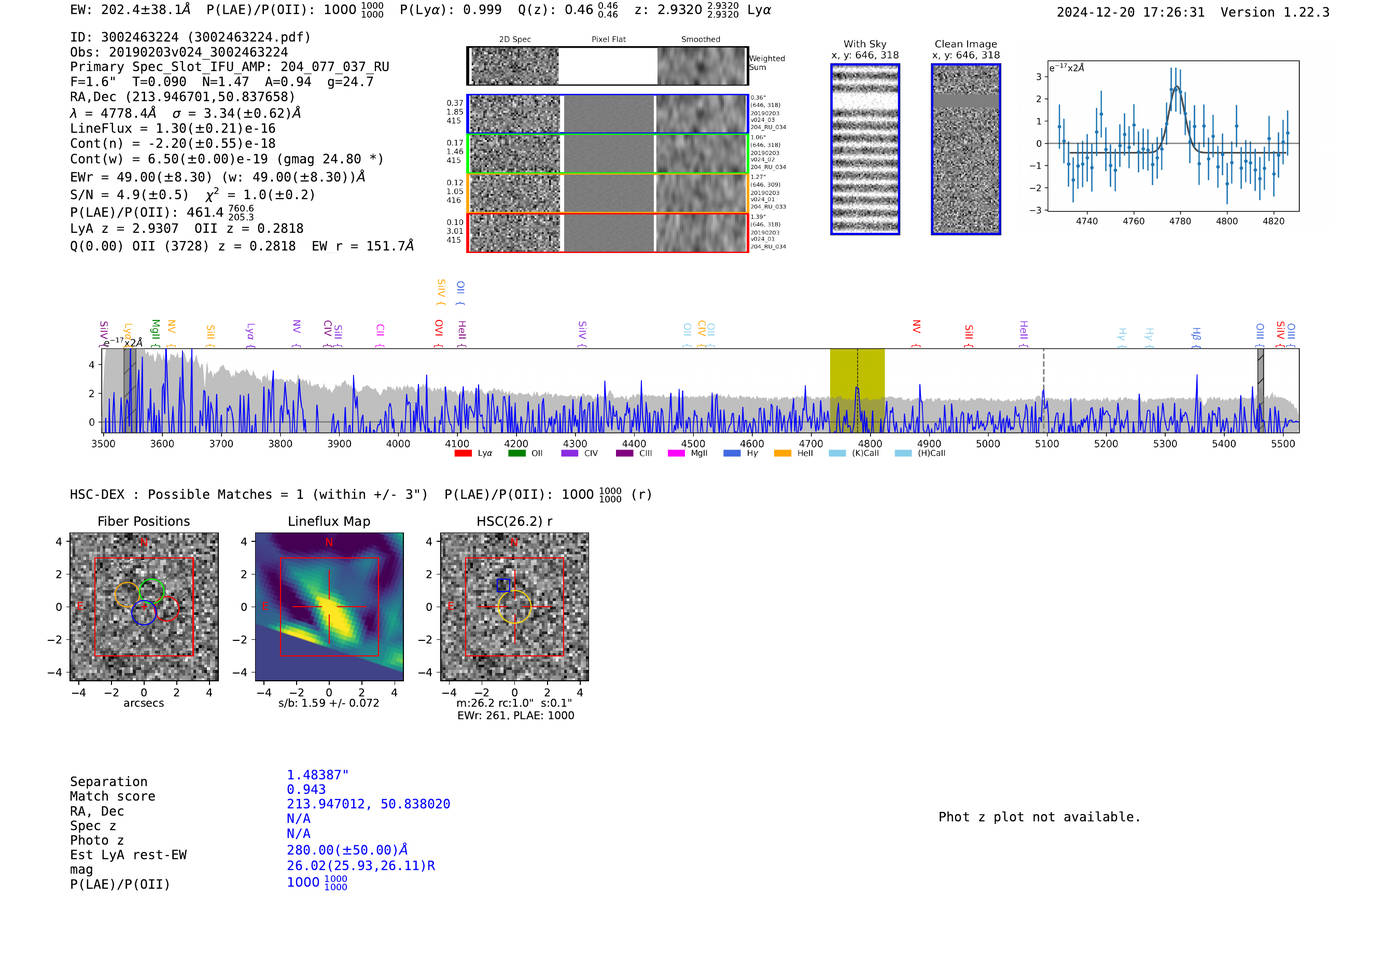Click the P(LAE)/P(OII): 461.4 line
Screen dimensions: 1400x953
coord(162,212)
